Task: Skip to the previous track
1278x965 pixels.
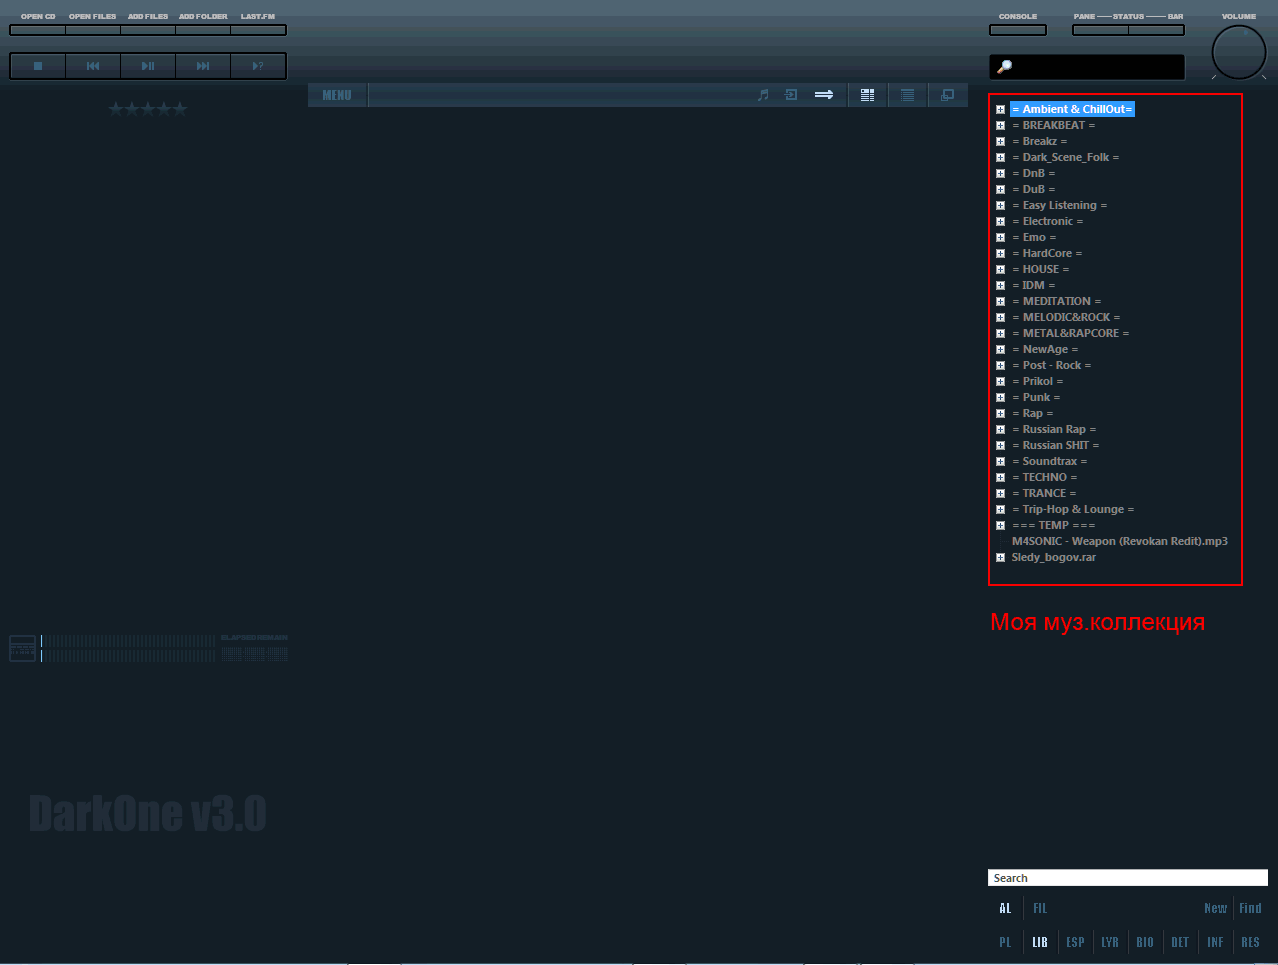Action: tap(93, 66)
